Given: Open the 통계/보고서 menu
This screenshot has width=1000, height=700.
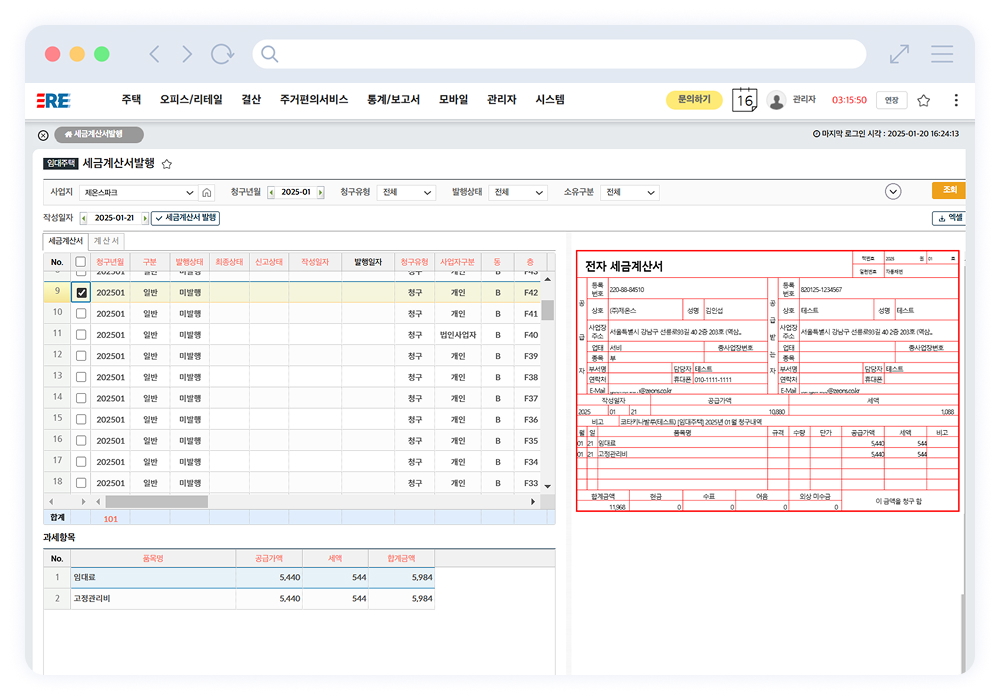Looking at the screenshot, I should tap(393, 100).
